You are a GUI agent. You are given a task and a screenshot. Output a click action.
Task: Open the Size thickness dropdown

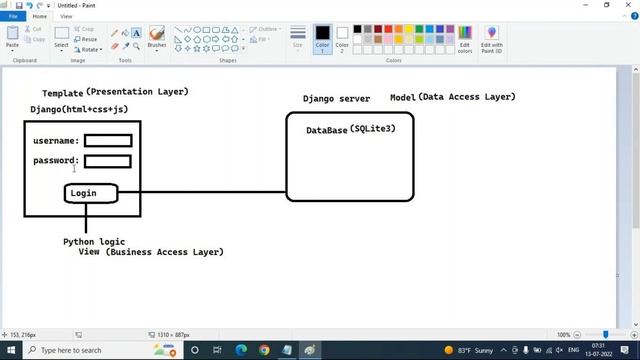pos(298,37)
